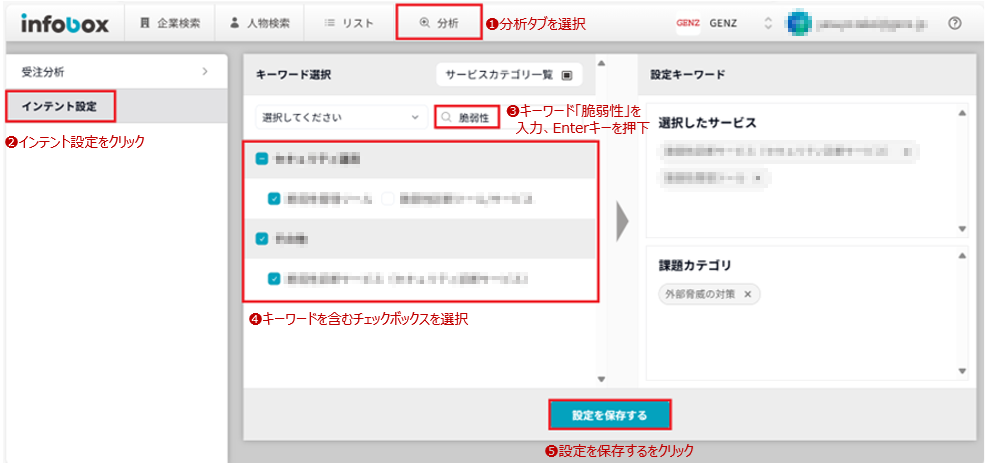Expand the 受注分析 sidebar chevron
989x468 pixels.
point(204,72)
